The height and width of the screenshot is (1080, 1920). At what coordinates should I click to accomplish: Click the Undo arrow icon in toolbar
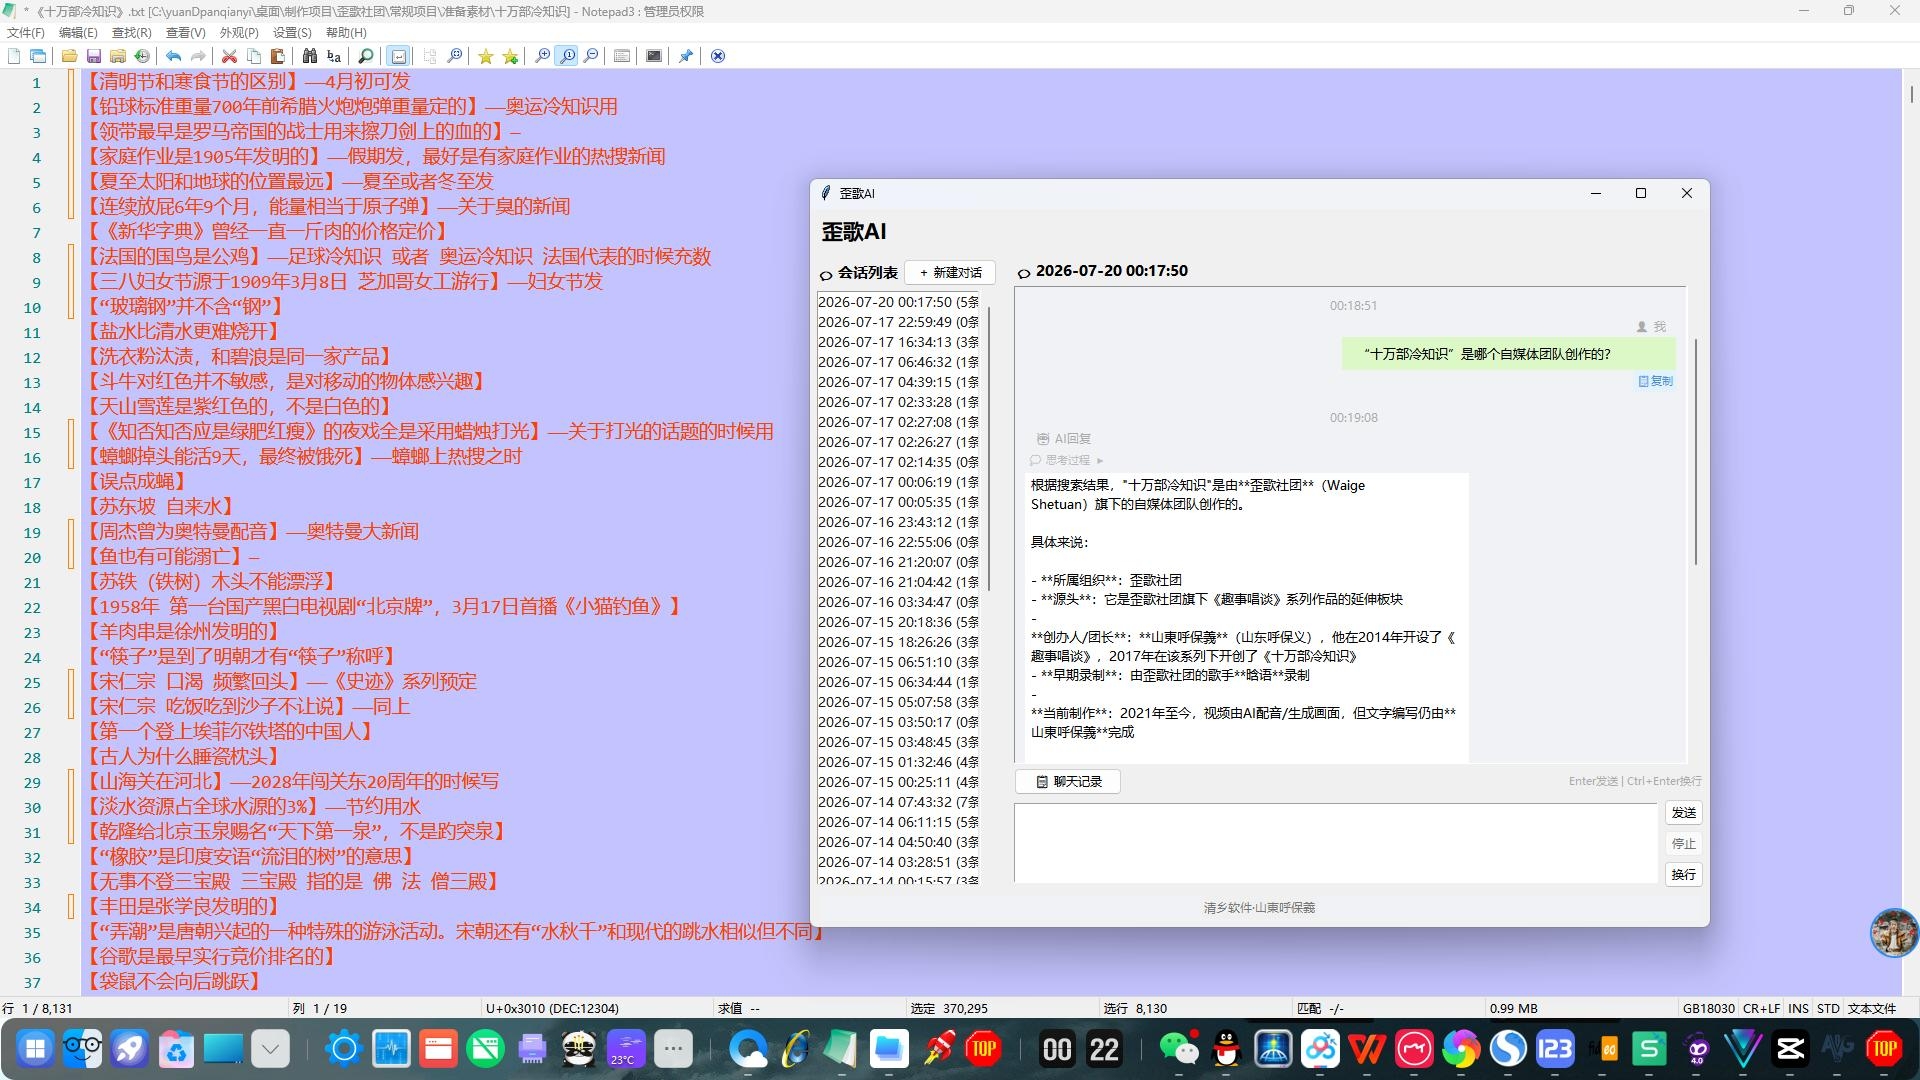tap(173, 56)
